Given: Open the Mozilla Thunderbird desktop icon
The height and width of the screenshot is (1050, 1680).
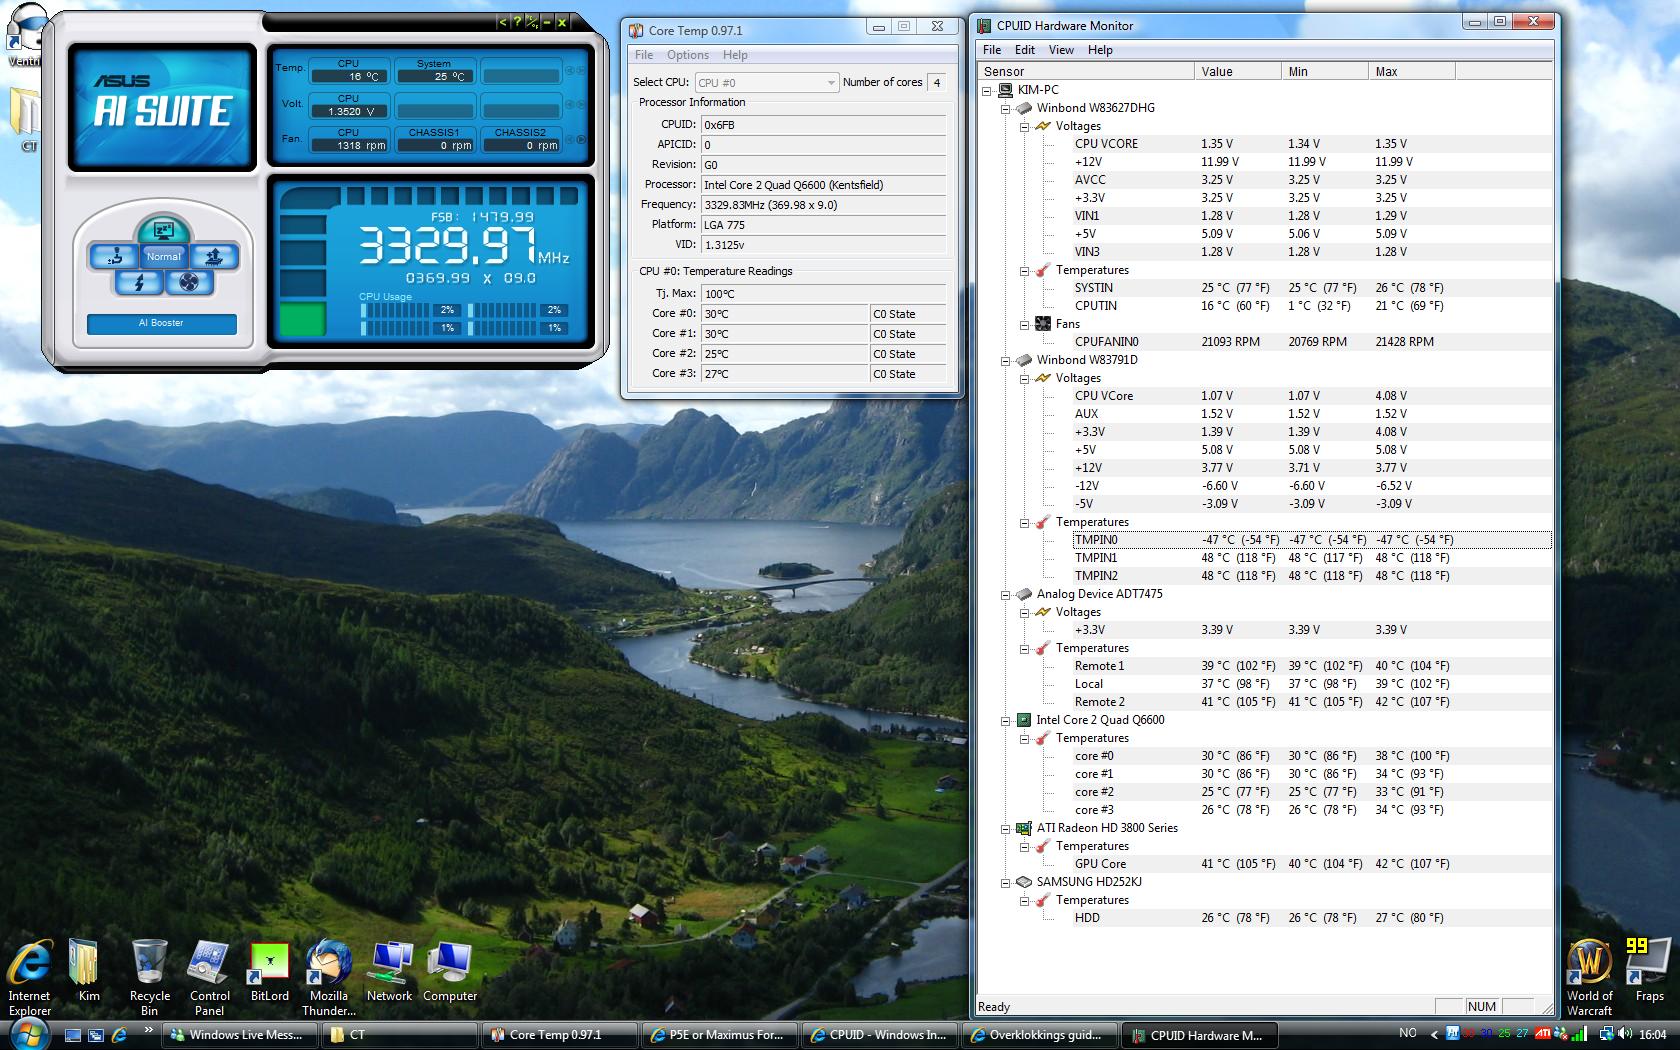Looking at the screenshot, I should tap(329, 978).
